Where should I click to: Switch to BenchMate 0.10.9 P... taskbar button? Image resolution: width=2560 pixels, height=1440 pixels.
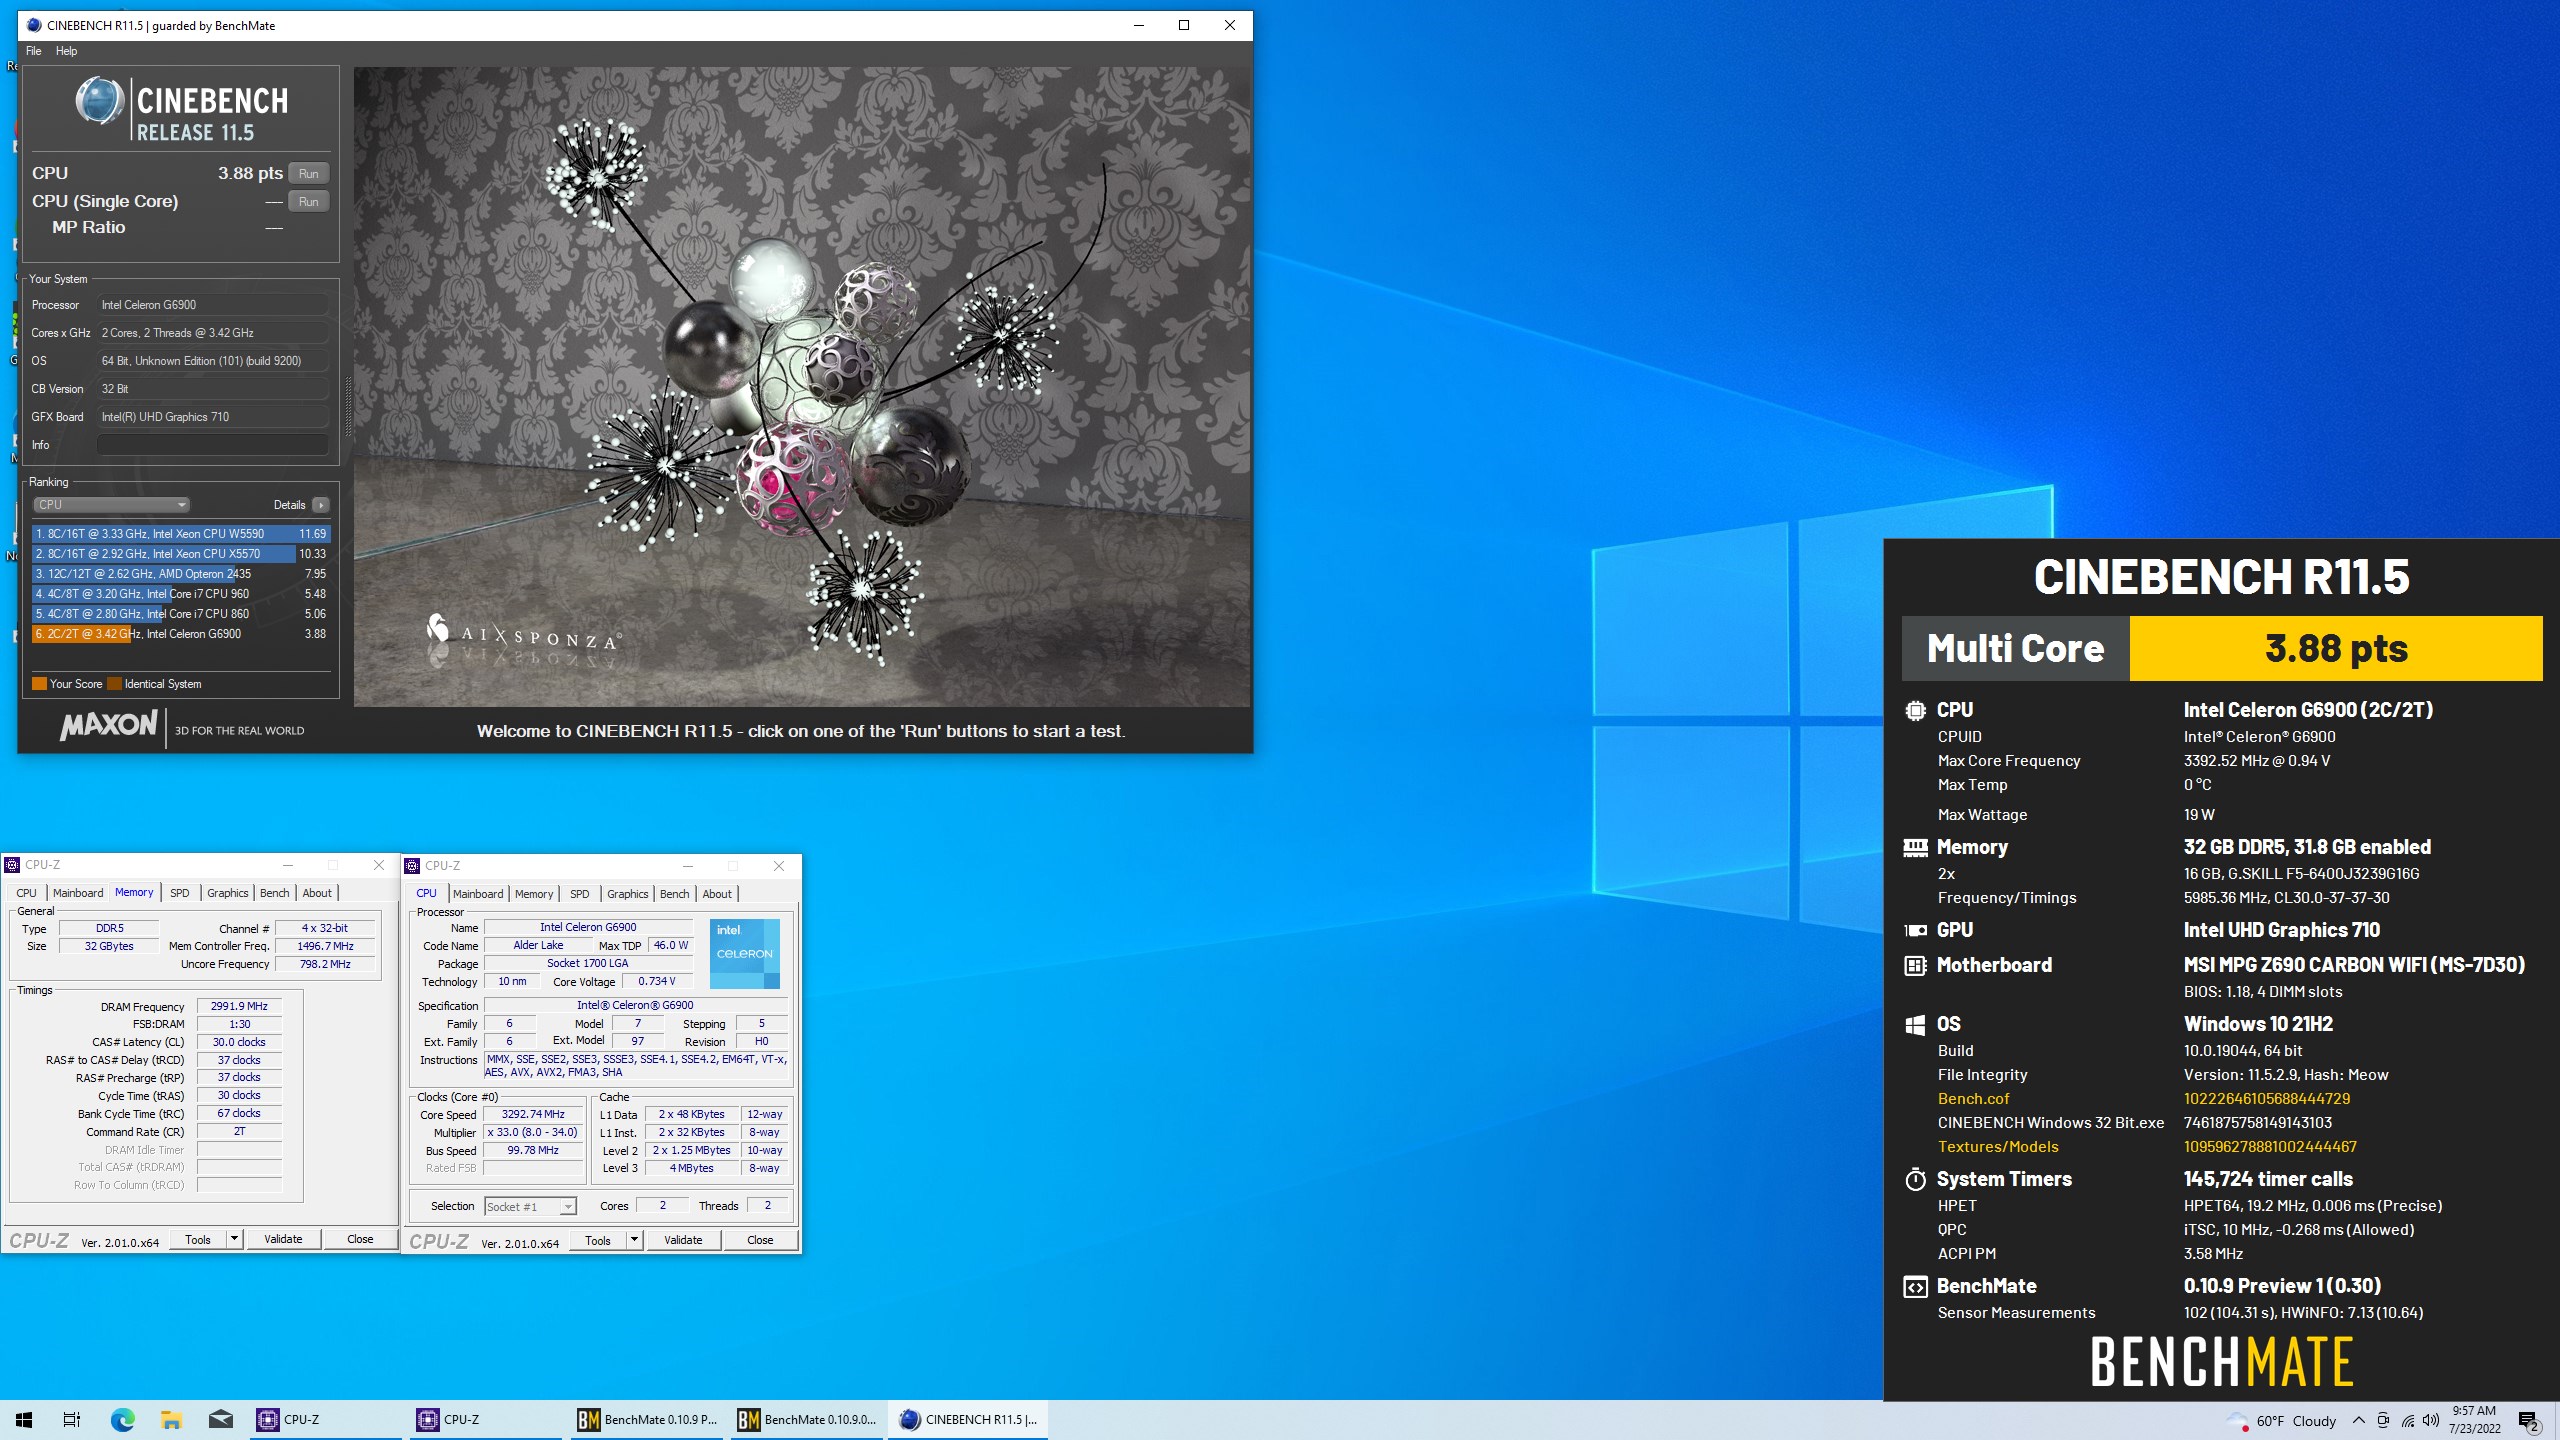point(646,1420)
